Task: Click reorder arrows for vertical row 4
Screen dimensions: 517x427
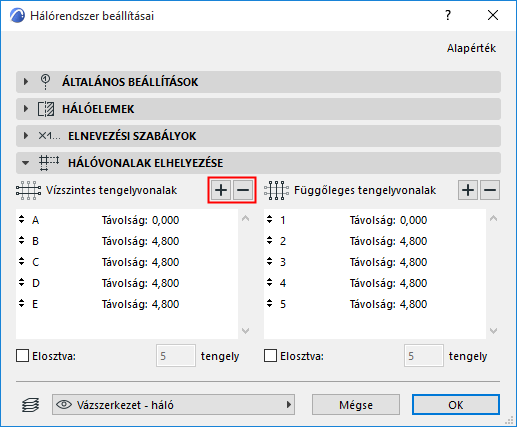Action: click(x=270, y=282)
